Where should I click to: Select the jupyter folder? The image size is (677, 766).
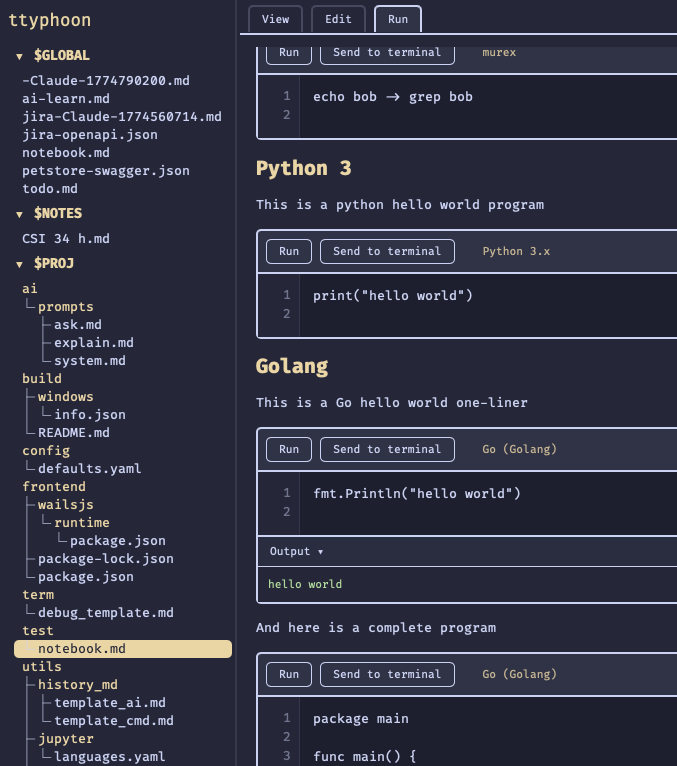66,739
